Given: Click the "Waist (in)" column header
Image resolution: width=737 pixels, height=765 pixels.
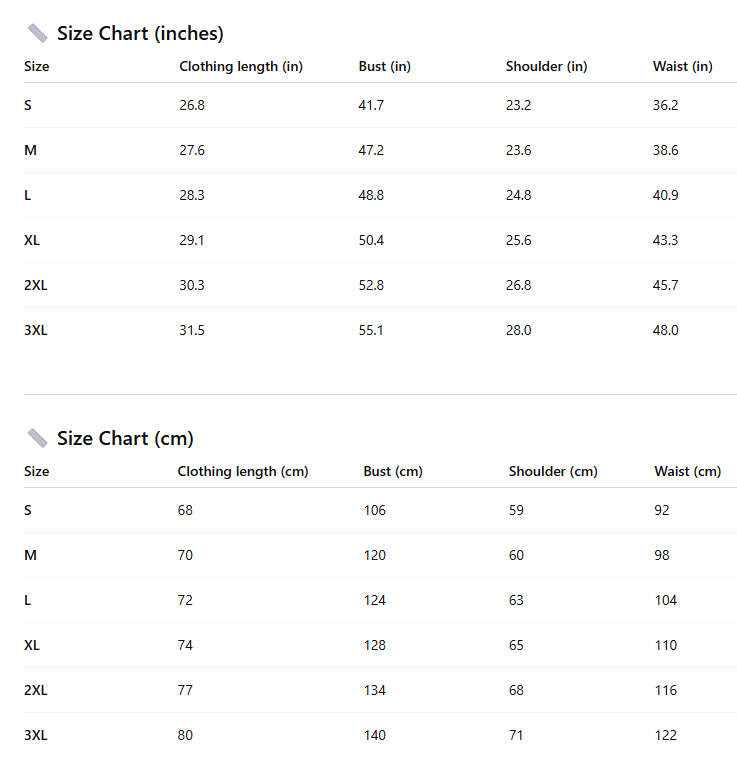Looking at the screenshot, I should [683, 67].
